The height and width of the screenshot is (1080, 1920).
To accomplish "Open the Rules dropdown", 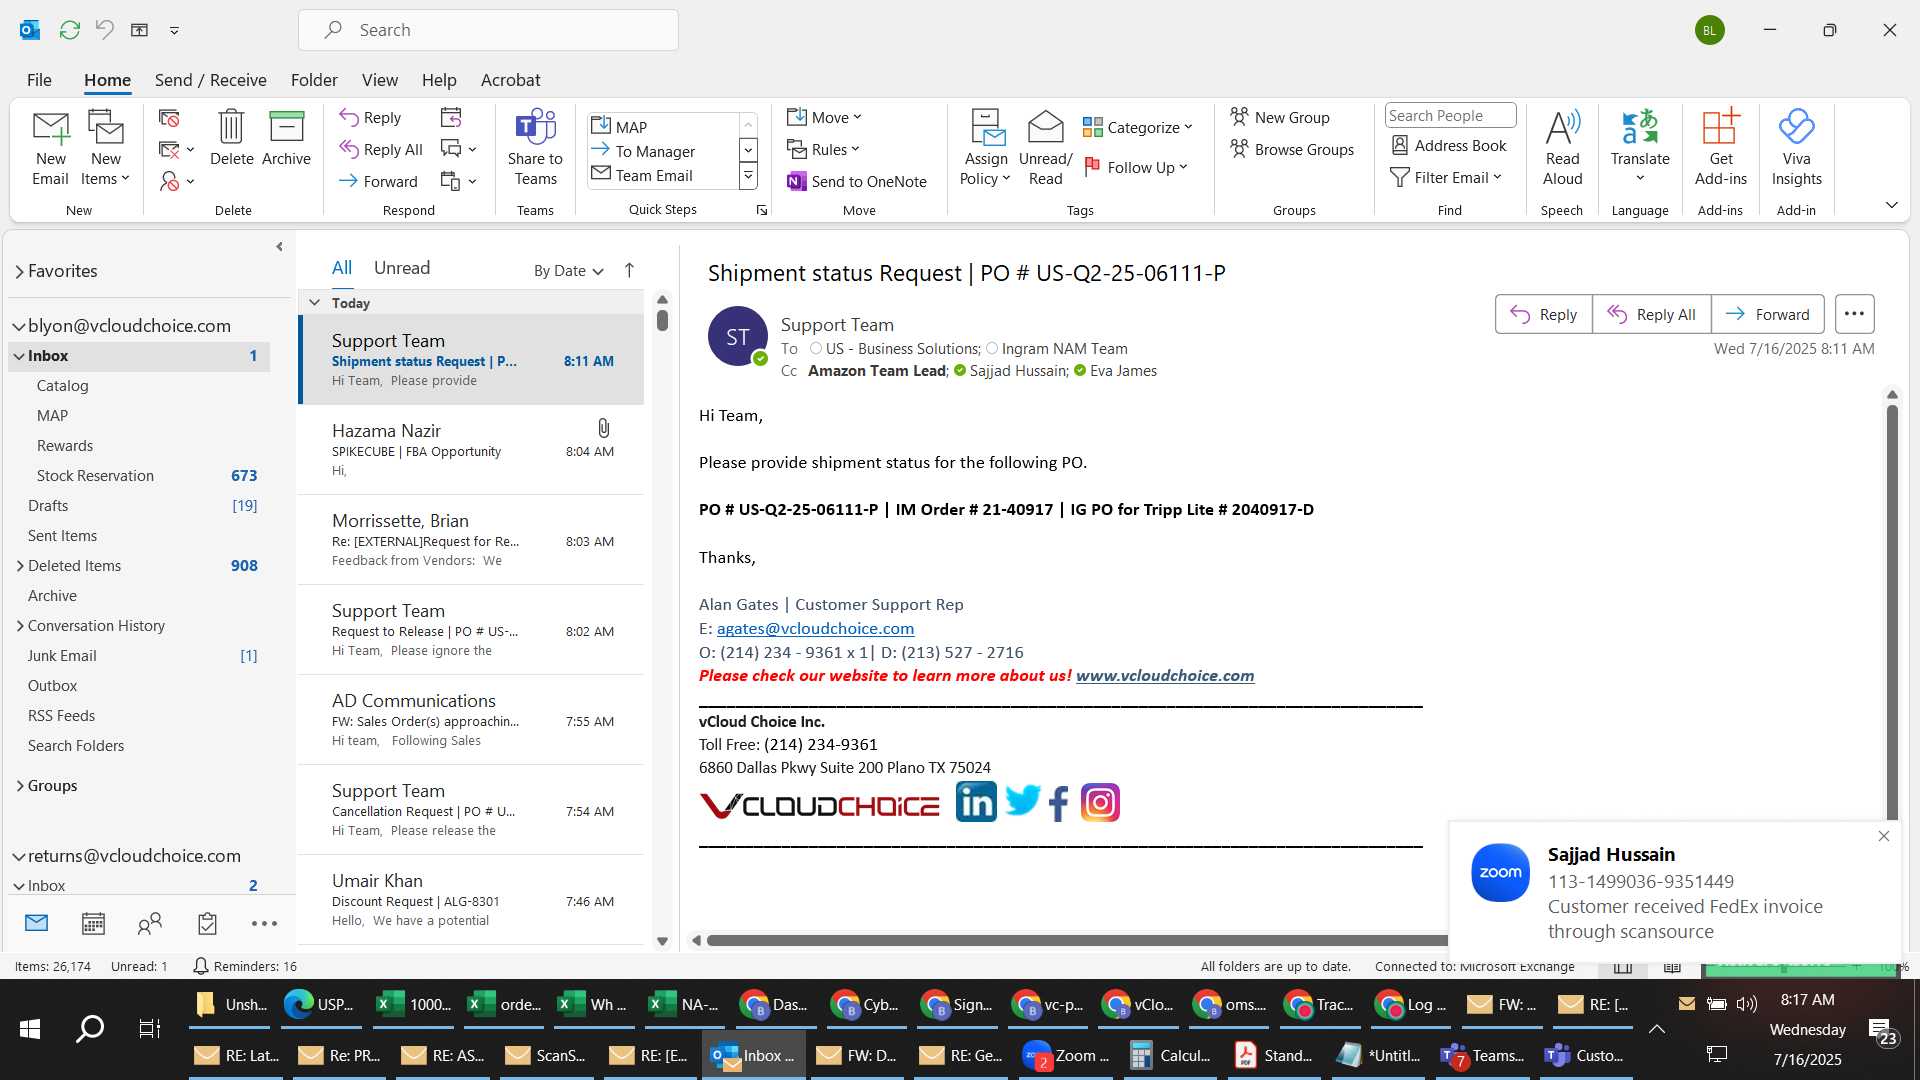I will 823,149.
